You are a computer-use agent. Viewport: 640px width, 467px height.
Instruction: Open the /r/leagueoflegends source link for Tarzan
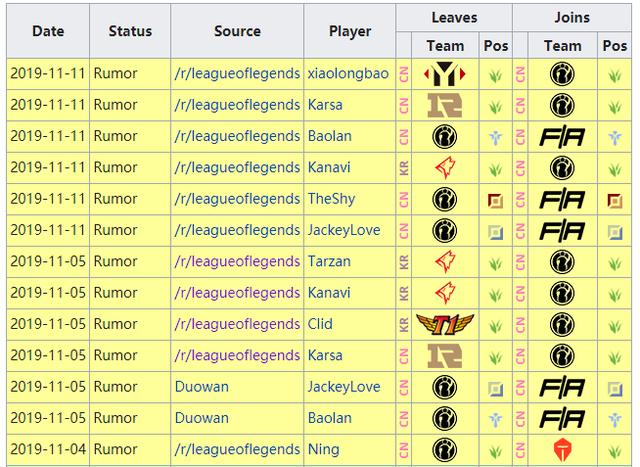pyautogui.click(x=237, y=261)
